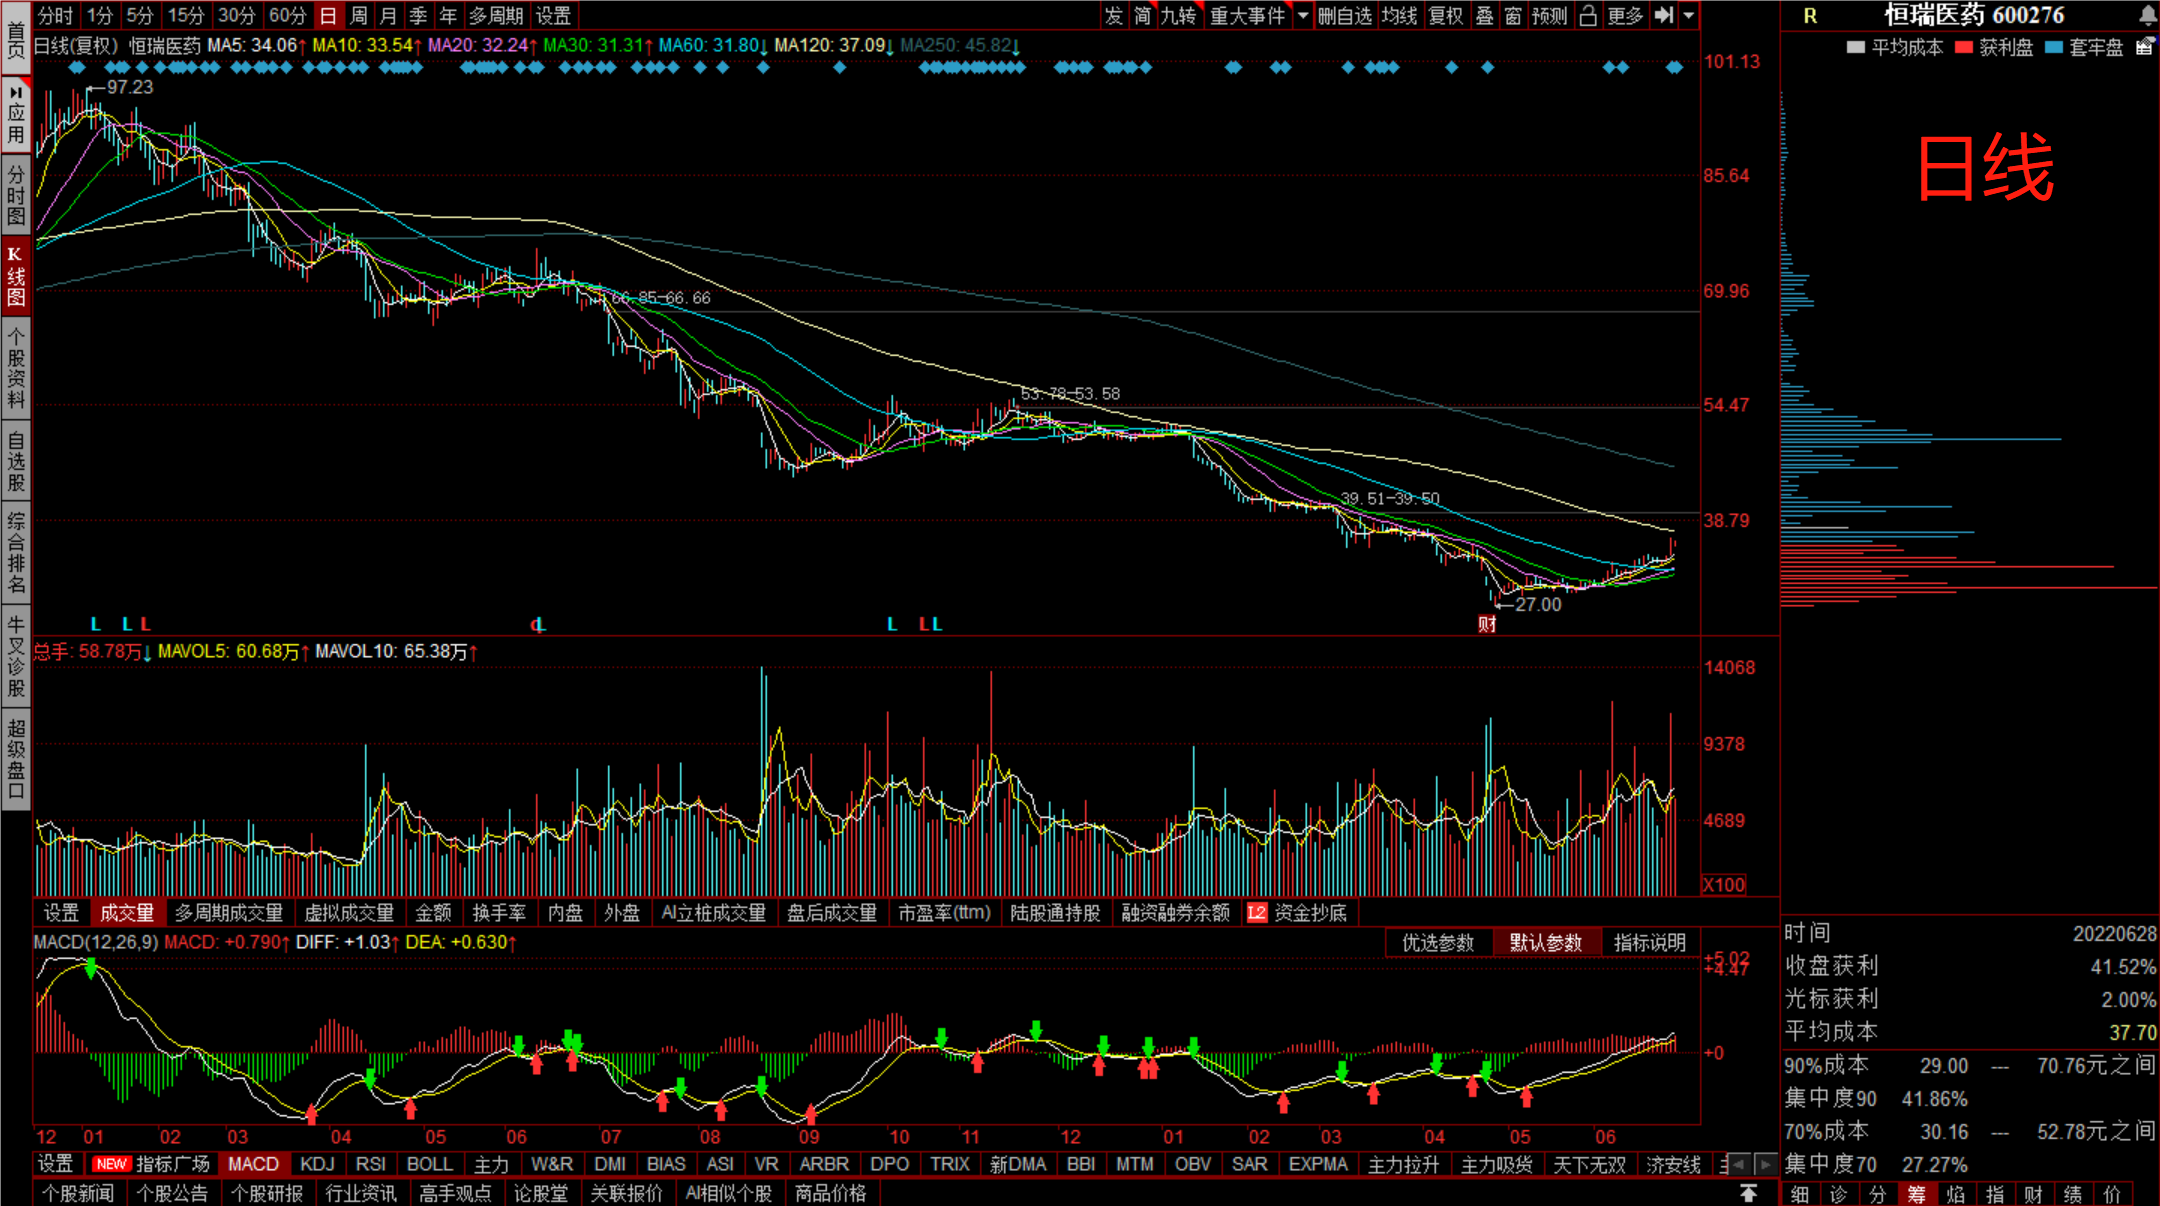Click the chip distribution settings icon
This screenshot has width=2160, height=1206.
[x=2144, y=47]
